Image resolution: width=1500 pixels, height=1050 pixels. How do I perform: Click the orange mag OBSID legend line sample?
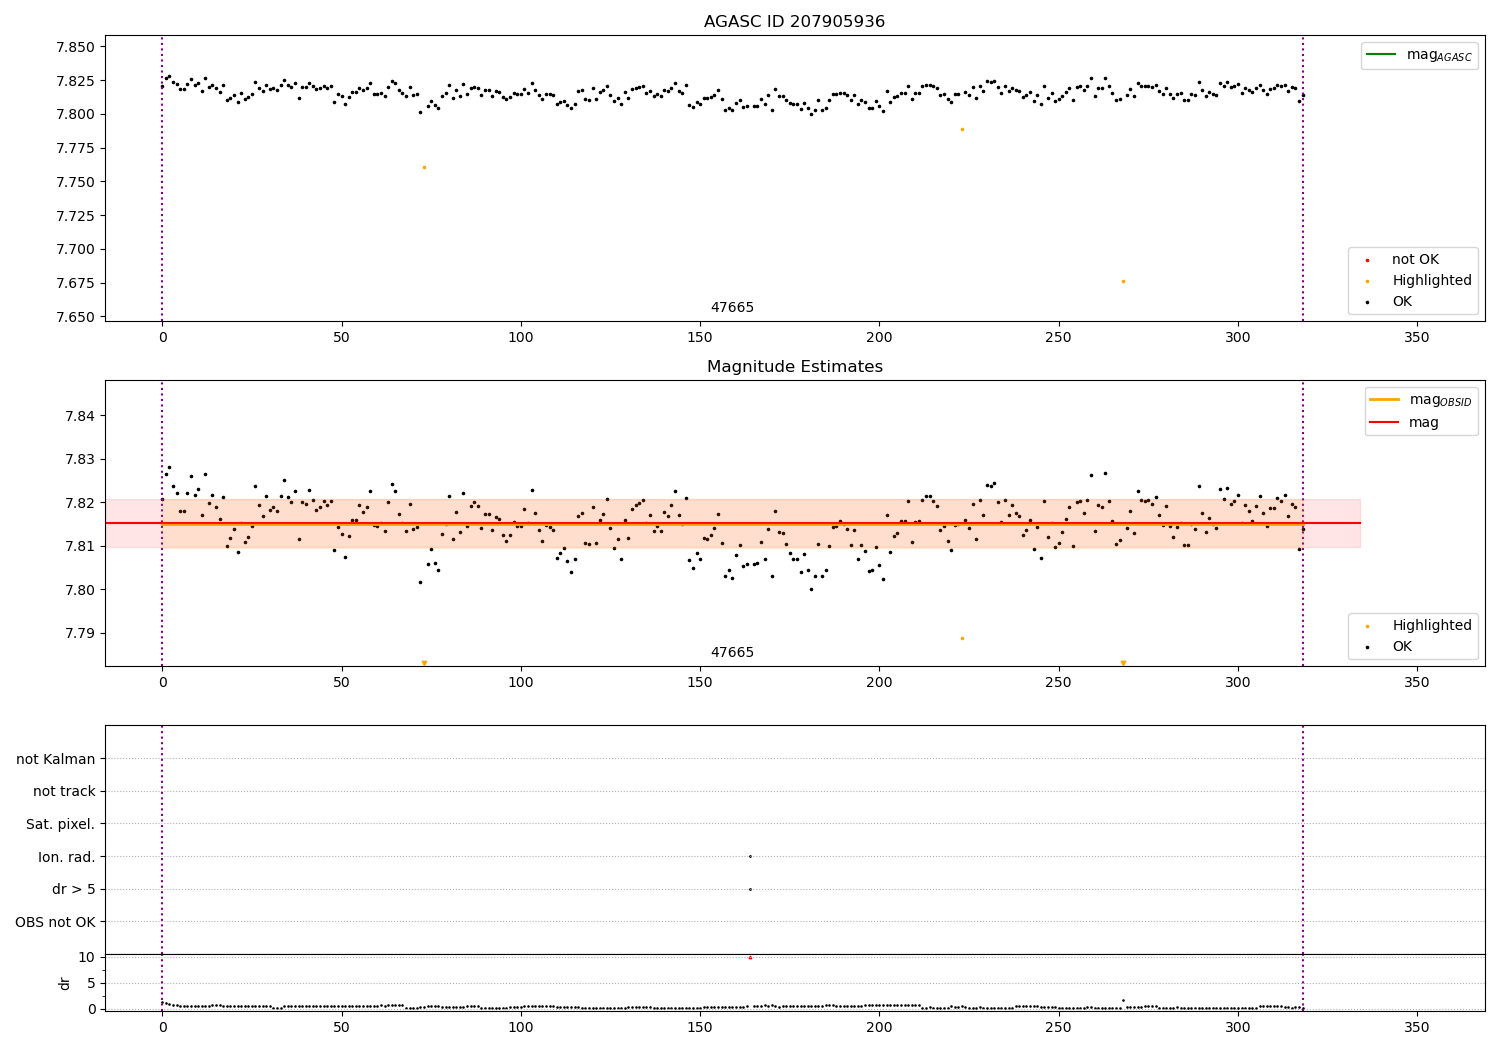pyautogui.click(x=1384, y=400)
